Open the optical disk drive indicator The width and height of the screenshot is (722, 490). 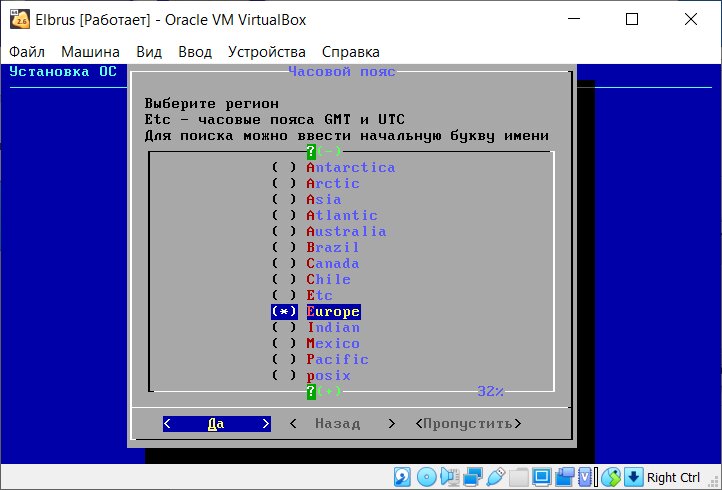(x=426, y=477)
